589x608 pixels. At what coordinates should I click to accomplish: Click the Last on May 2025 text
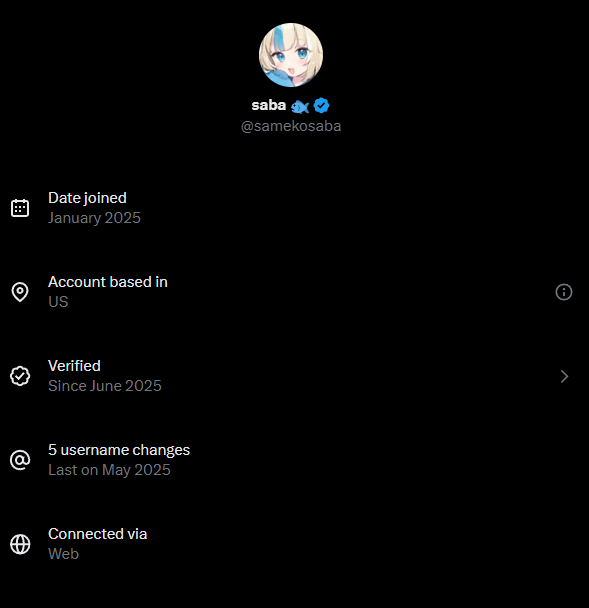point(109,470)
